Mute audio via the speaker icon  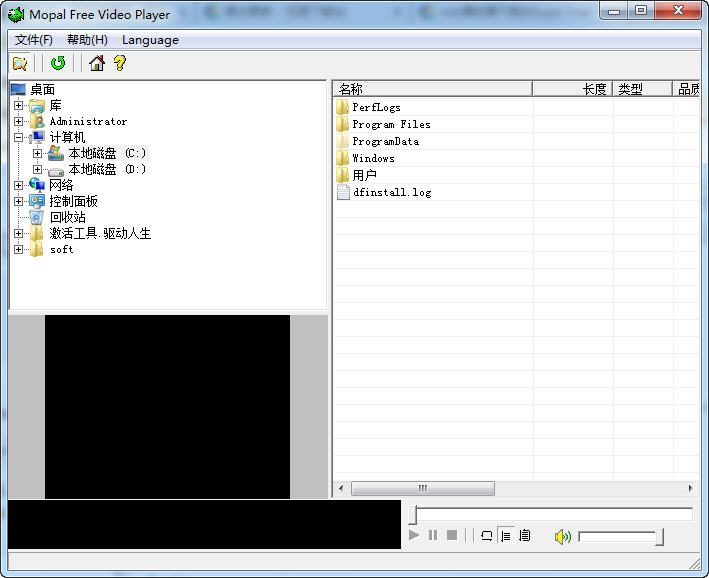(x=562, y=537)
